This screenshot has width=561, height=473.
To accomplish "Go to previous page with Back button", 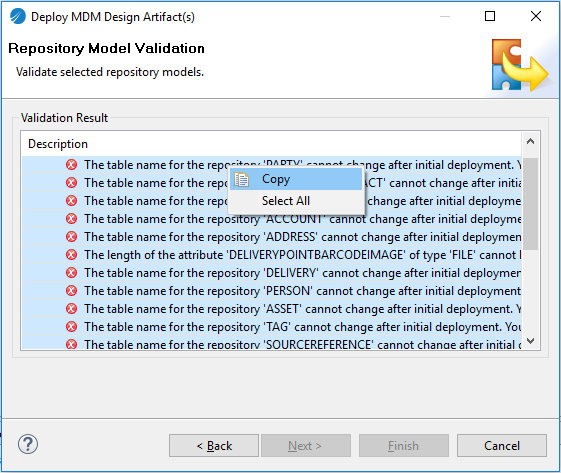I will [214, 445].
